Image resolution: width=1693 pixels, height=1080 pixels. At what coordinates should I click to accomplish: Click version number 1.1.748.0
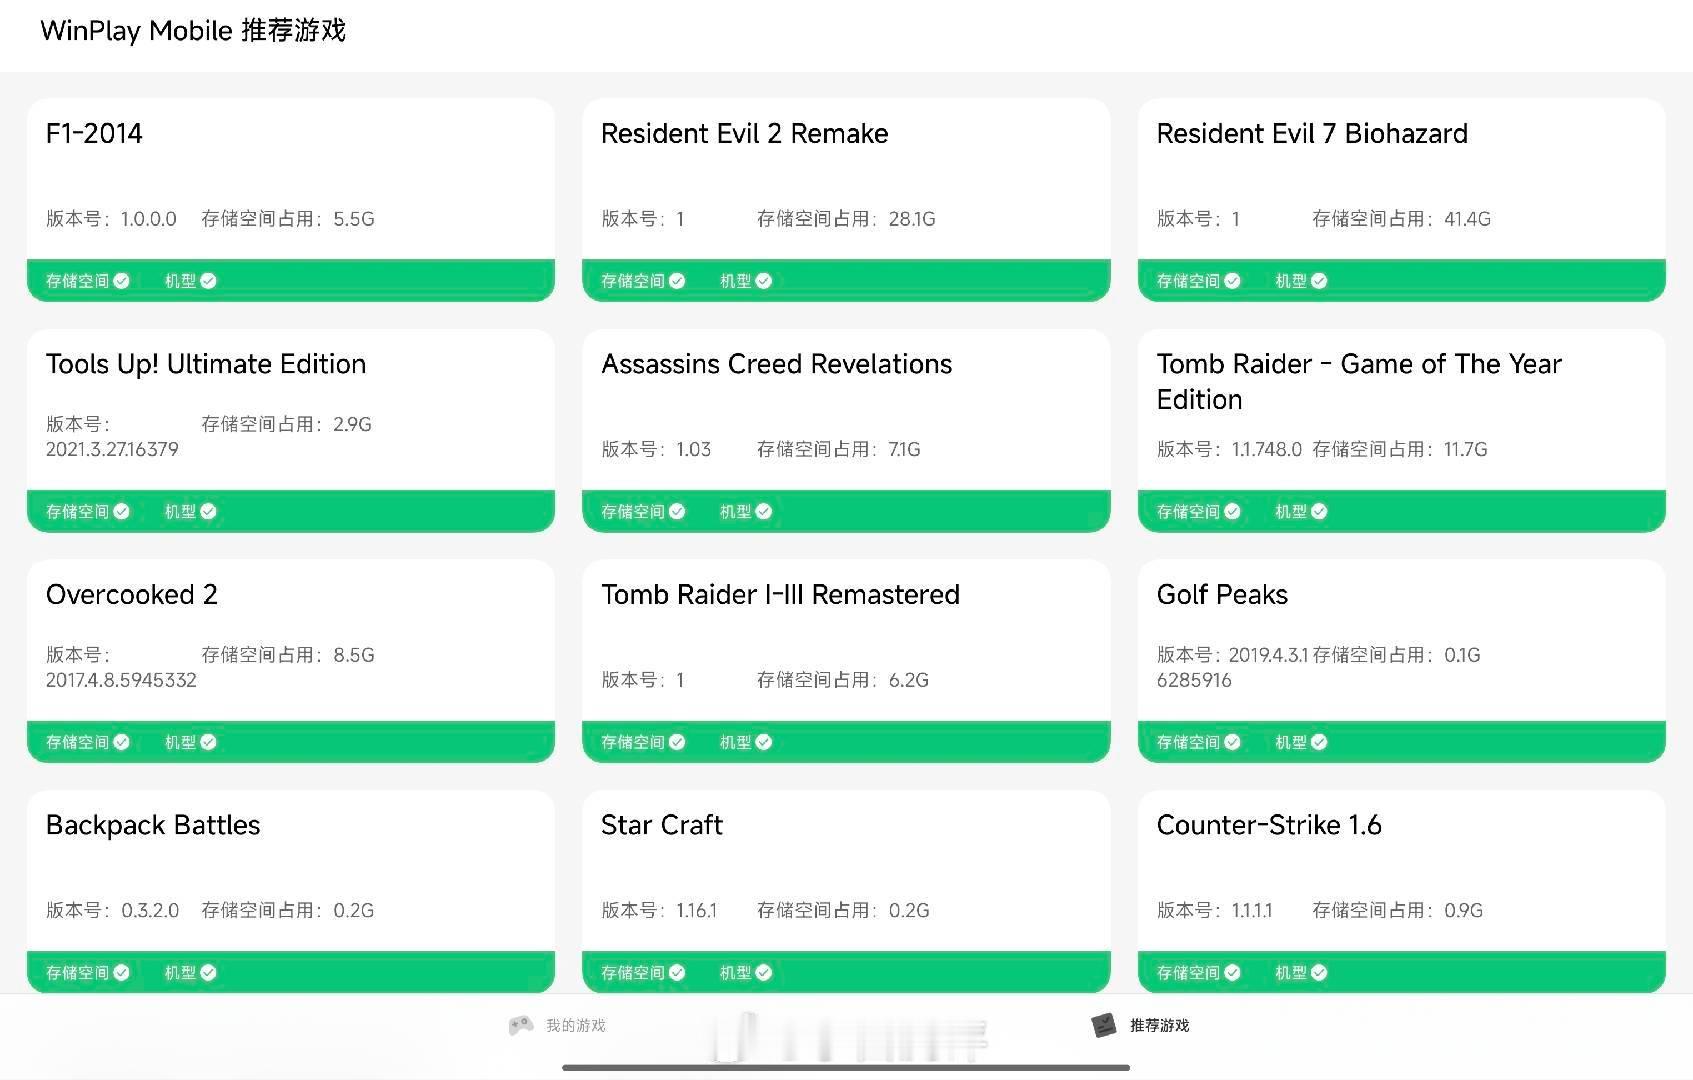pyautogui.click(x=1266, y=449)
